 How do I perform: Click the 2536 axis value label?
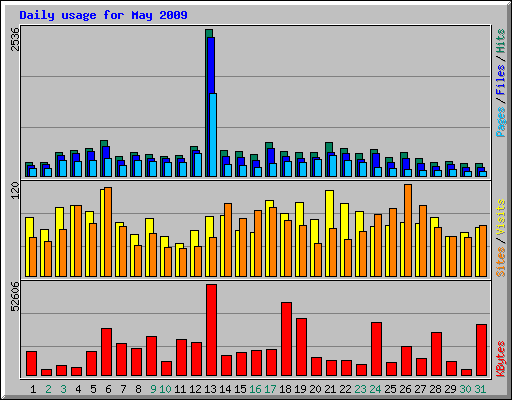pyautogui.click(x=15, y=39)
